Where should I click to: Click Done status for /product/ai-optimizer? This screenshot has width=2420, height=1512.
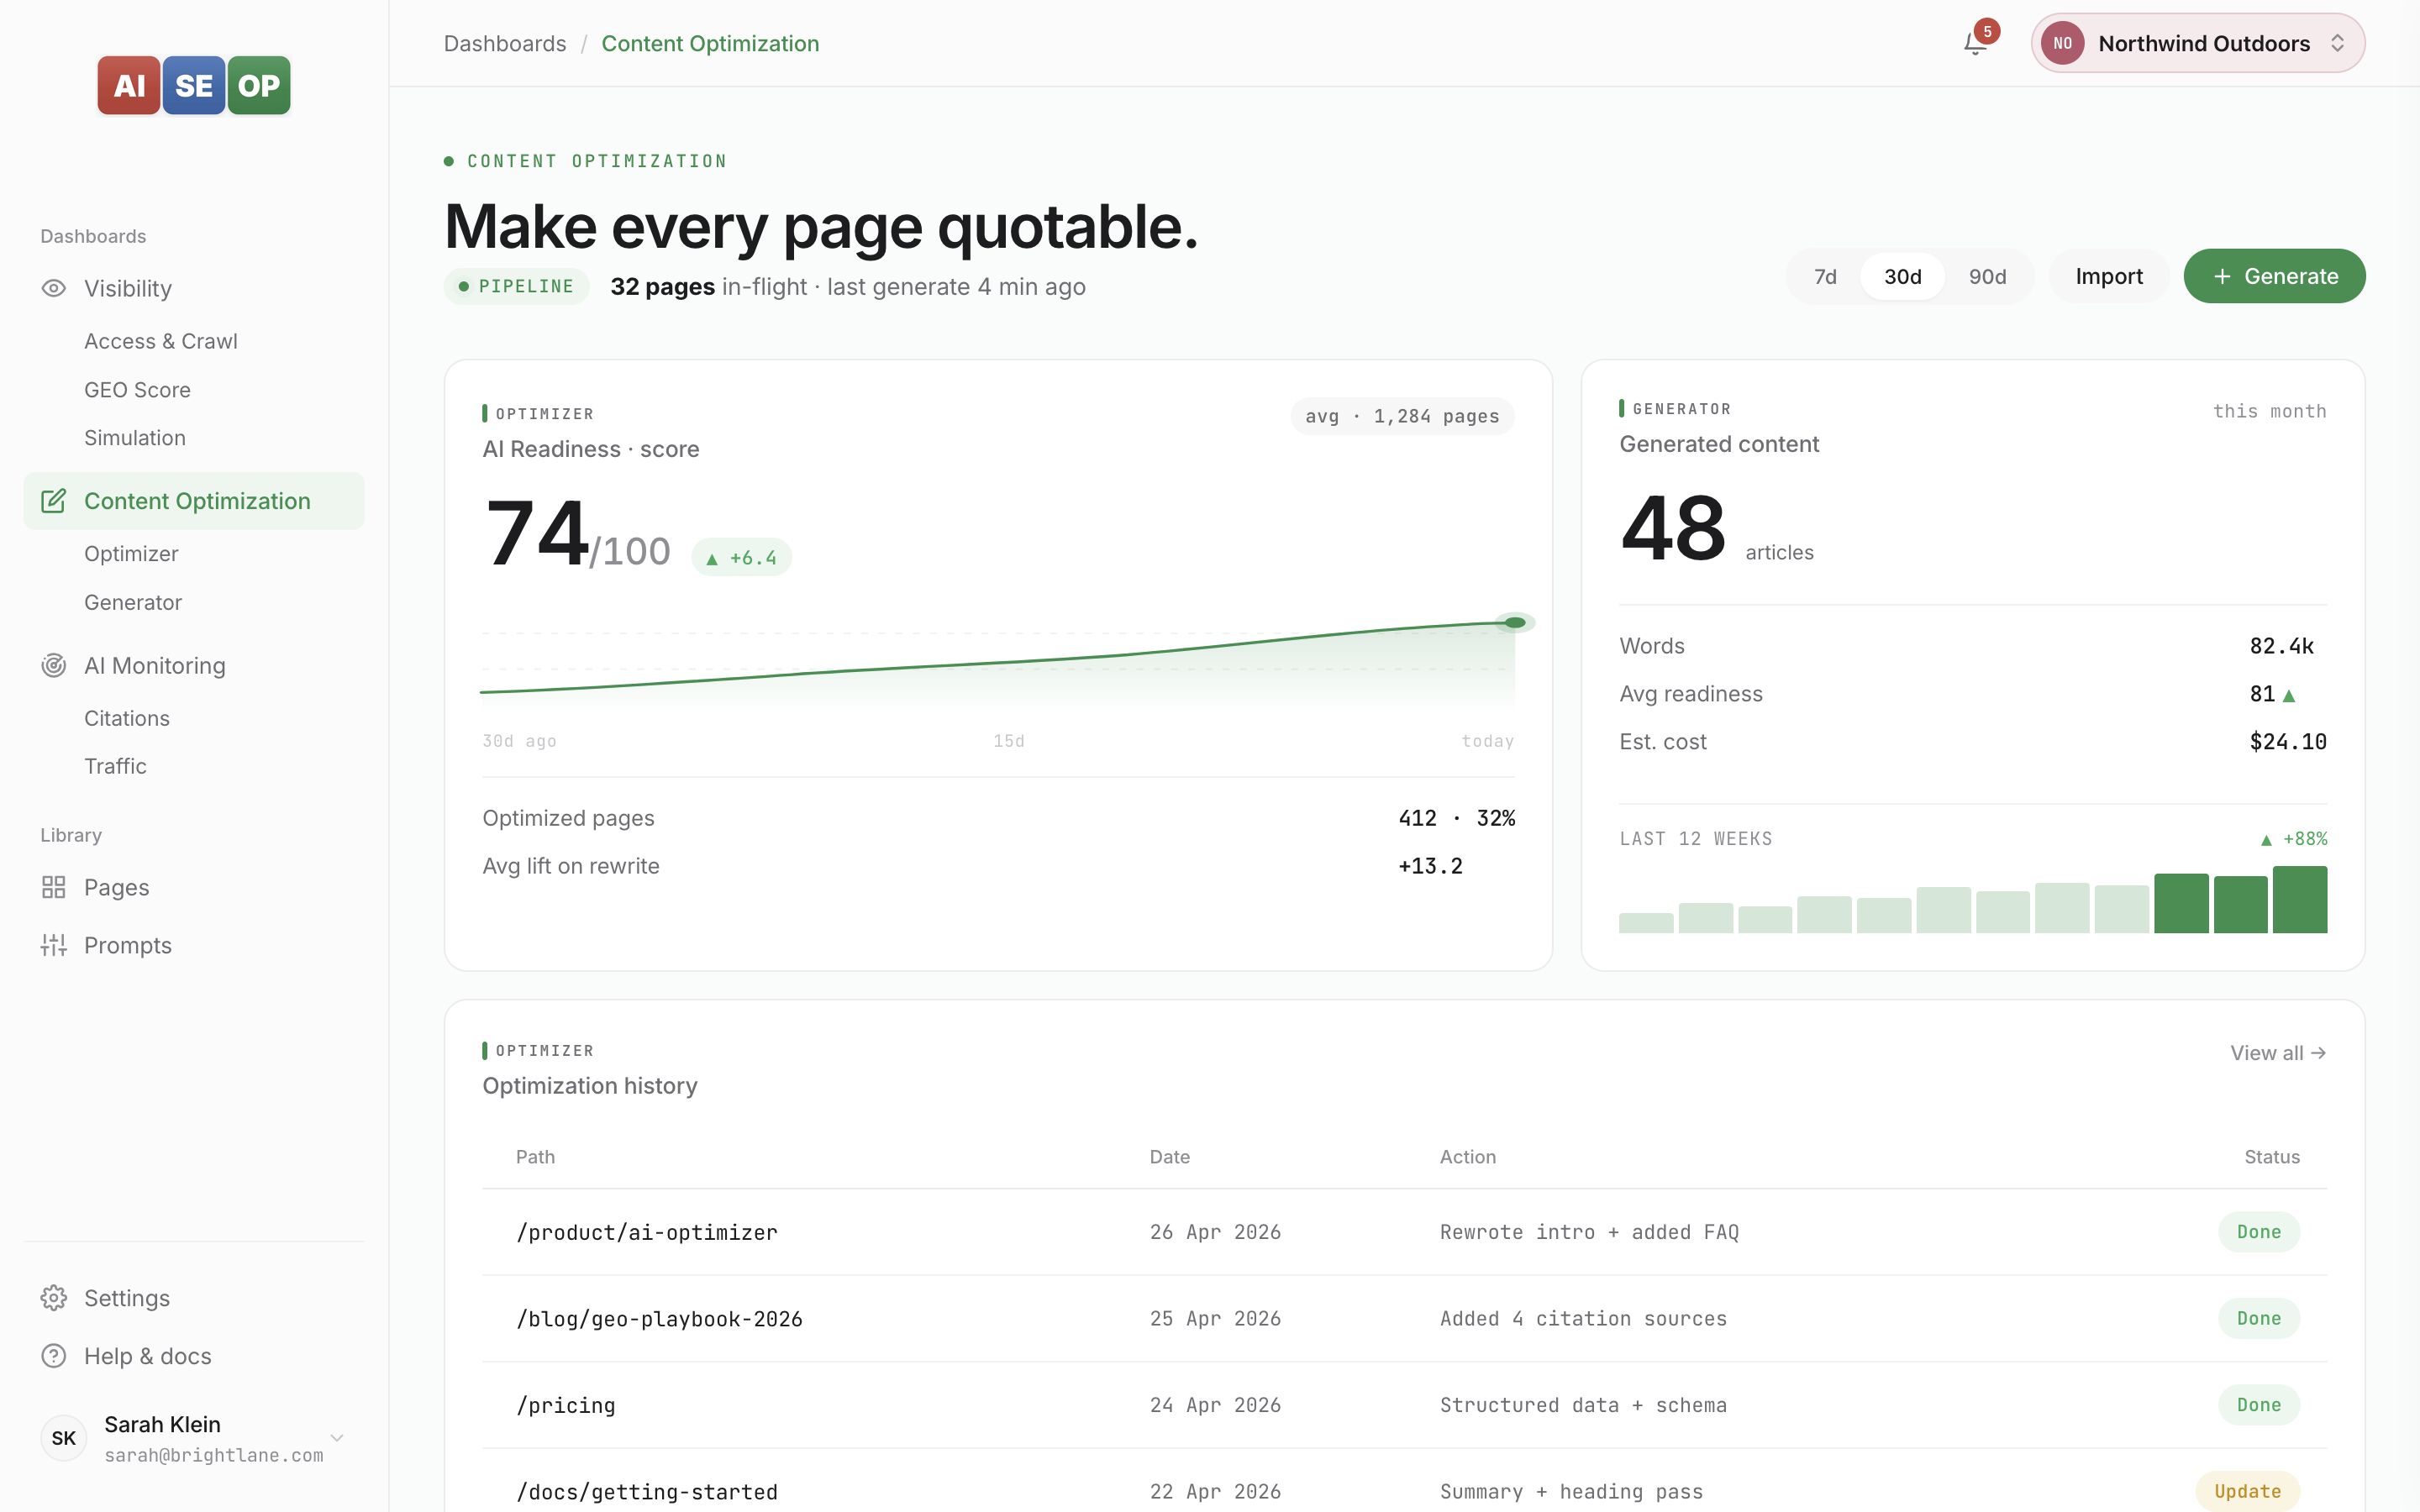[x=2259, y=1232]
